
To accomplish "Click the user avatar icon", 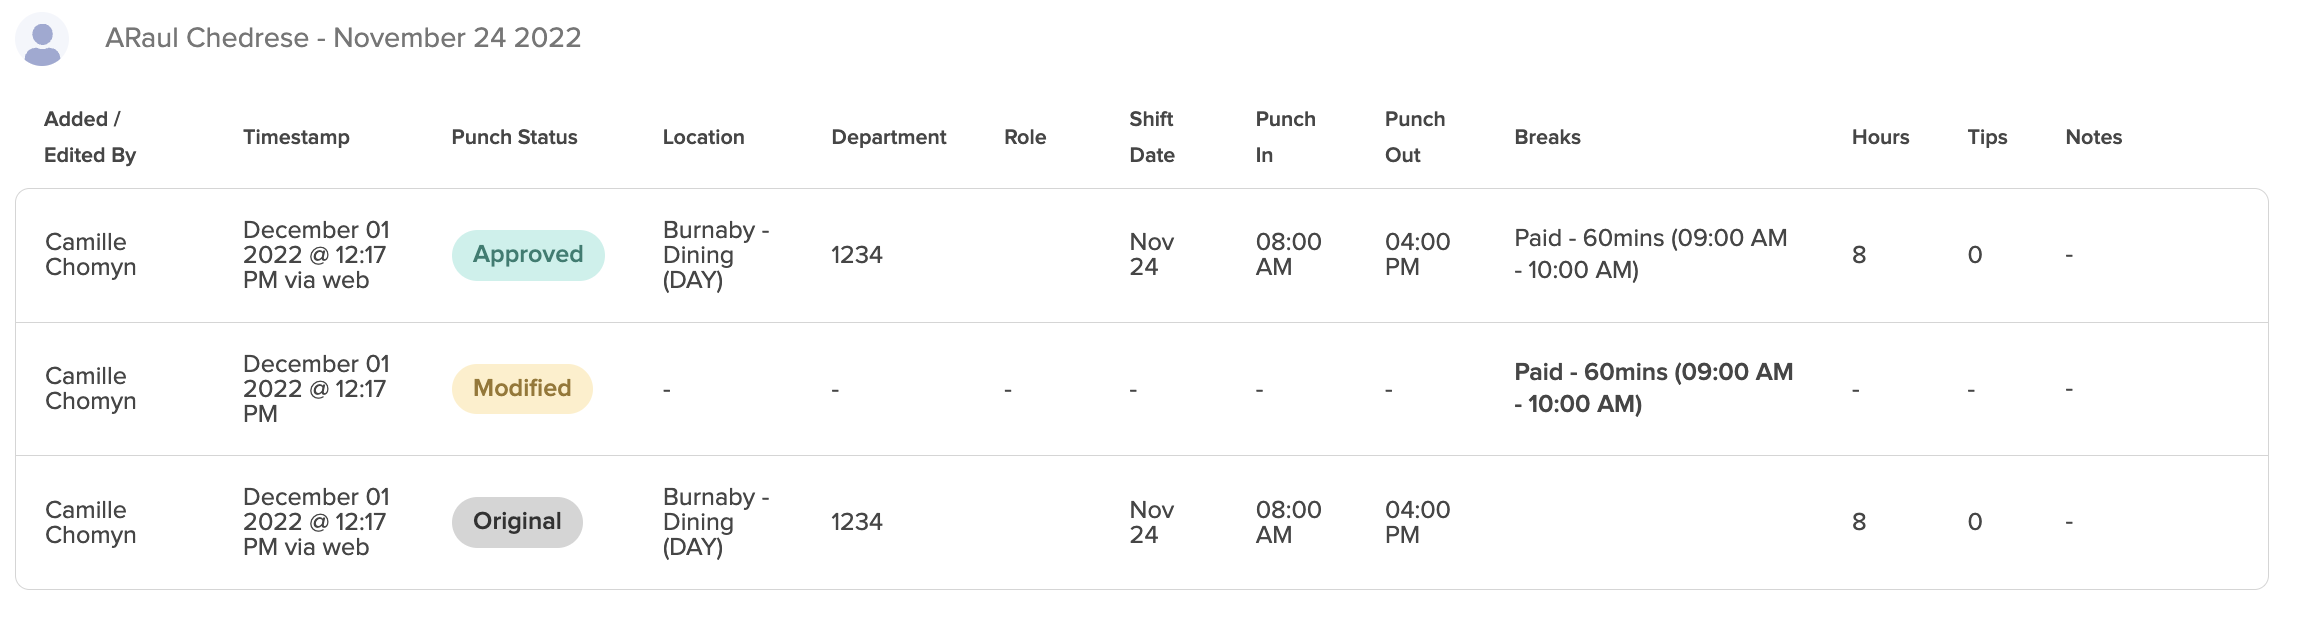I will (42, 40).
